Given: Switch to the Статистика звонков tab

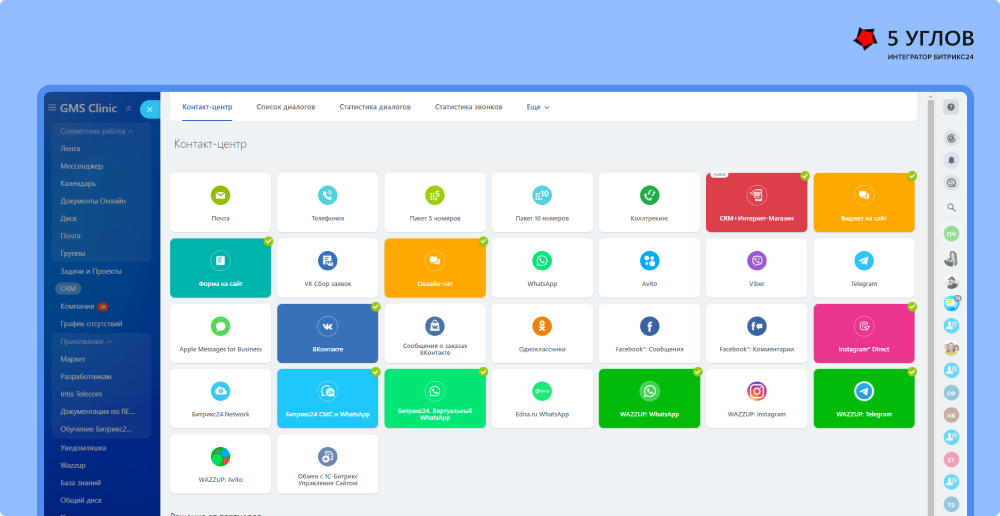Looking at the screenshot, I should 468,107.
